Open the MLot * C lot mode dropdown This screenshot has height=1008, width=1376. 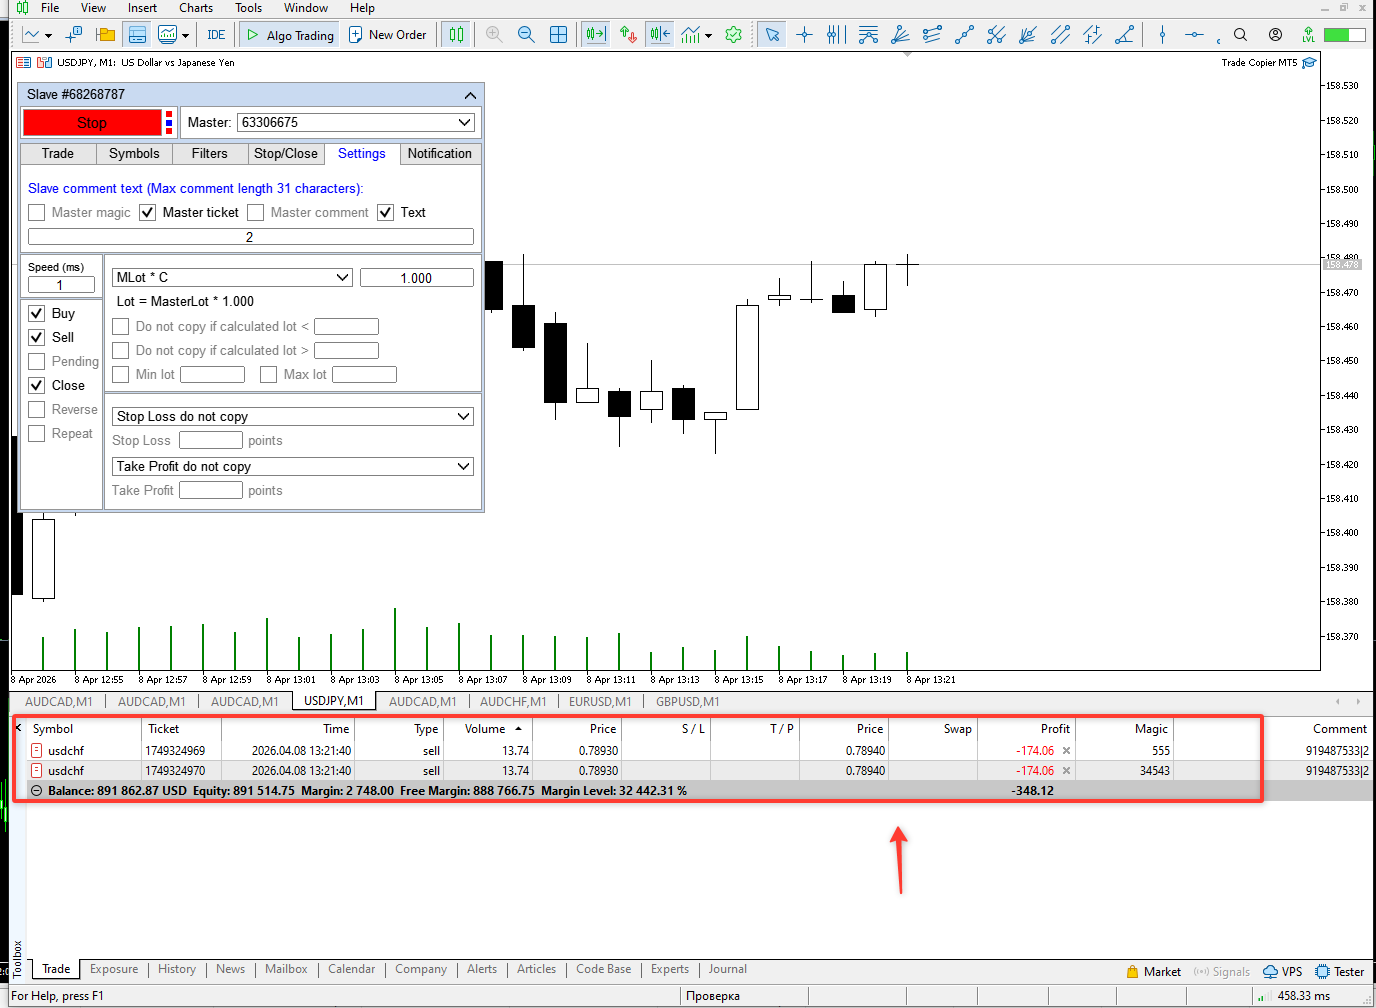point(232,278)
